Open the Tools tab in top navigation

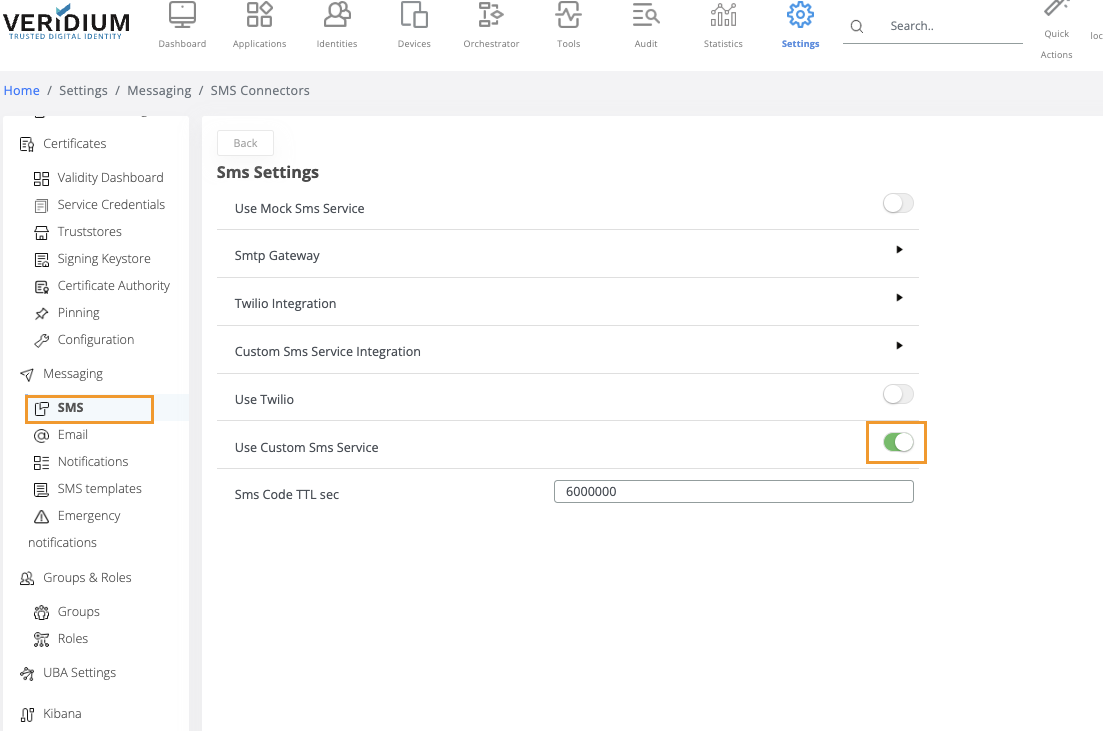(x=569, y=25)
